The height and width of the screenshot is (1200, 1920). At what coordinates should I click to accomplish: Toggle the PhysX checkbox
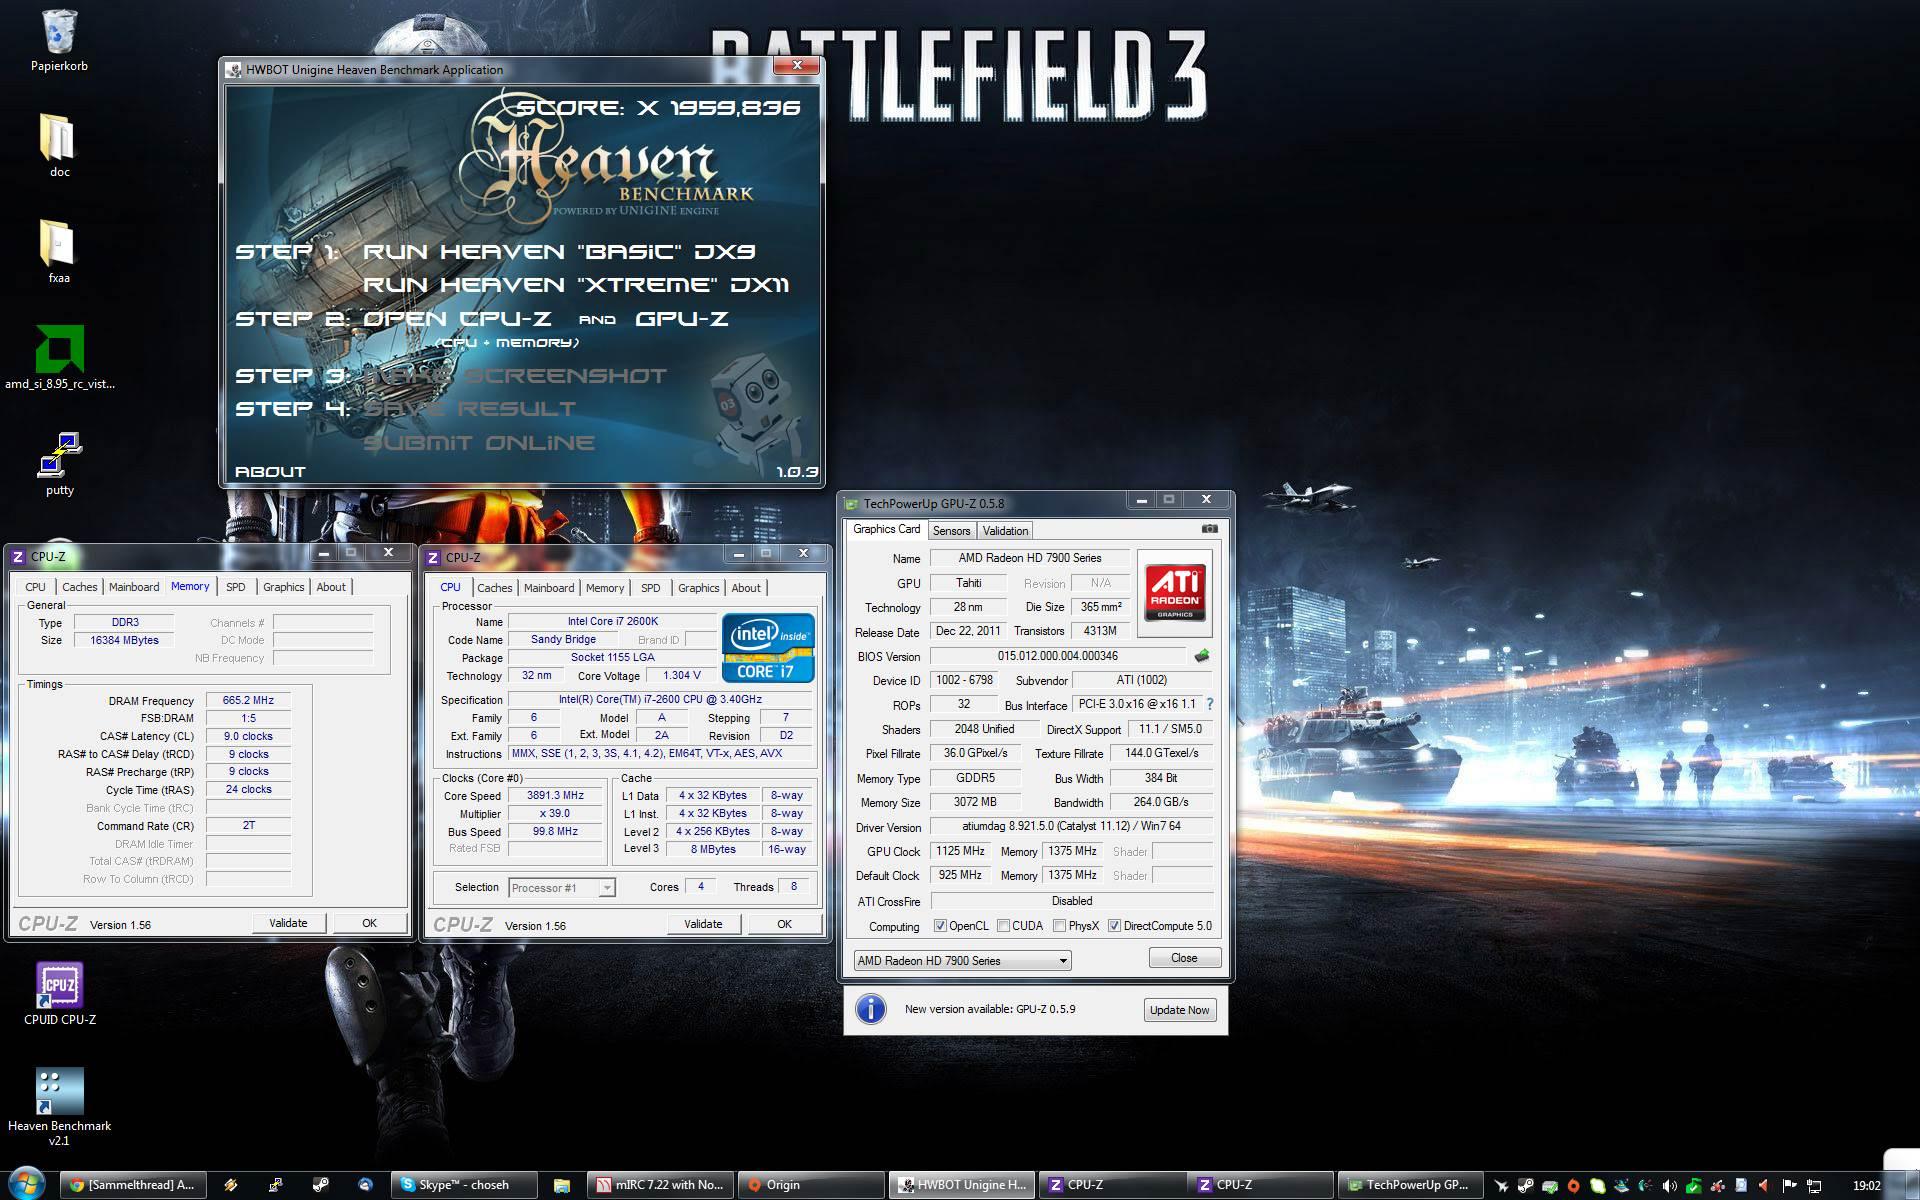point(1059,926)
